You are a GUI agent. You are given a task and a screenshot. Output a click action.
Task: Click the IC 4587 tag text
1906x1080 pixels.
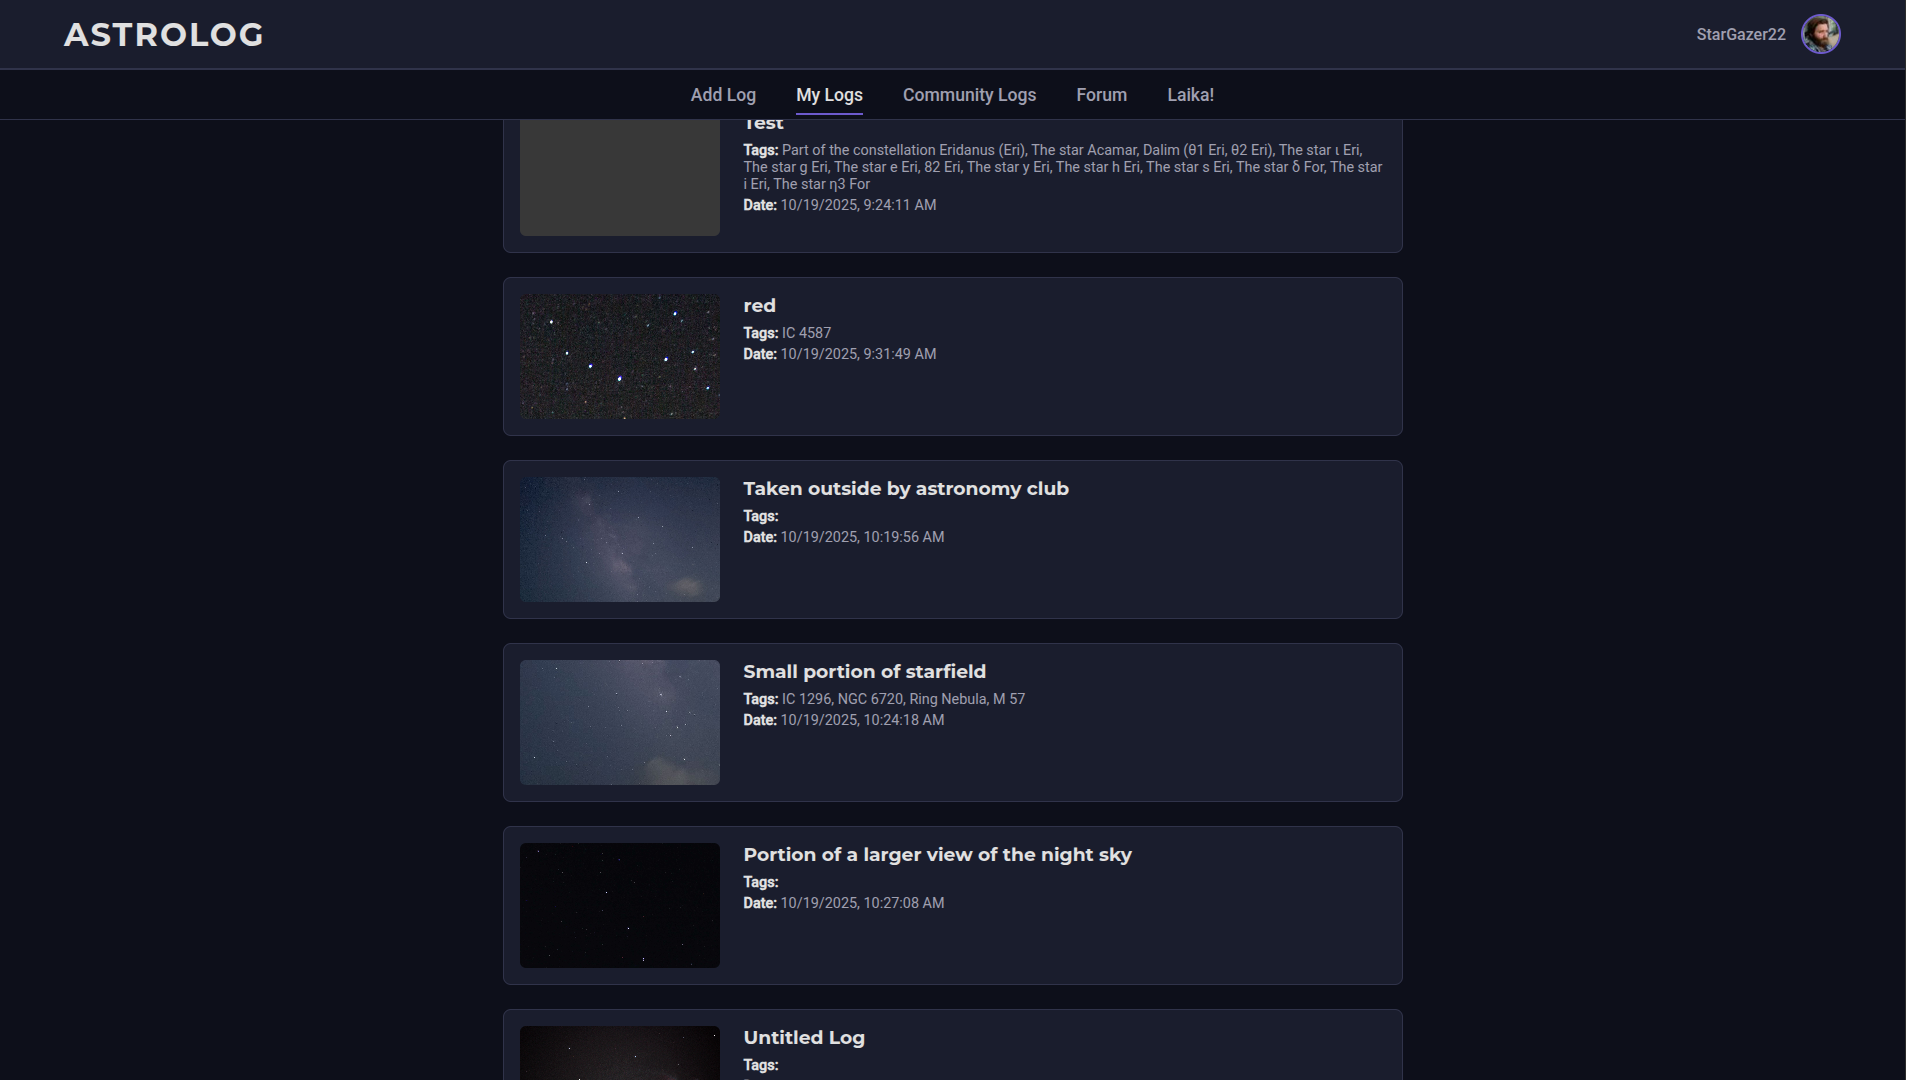click(x=806, y=333)
